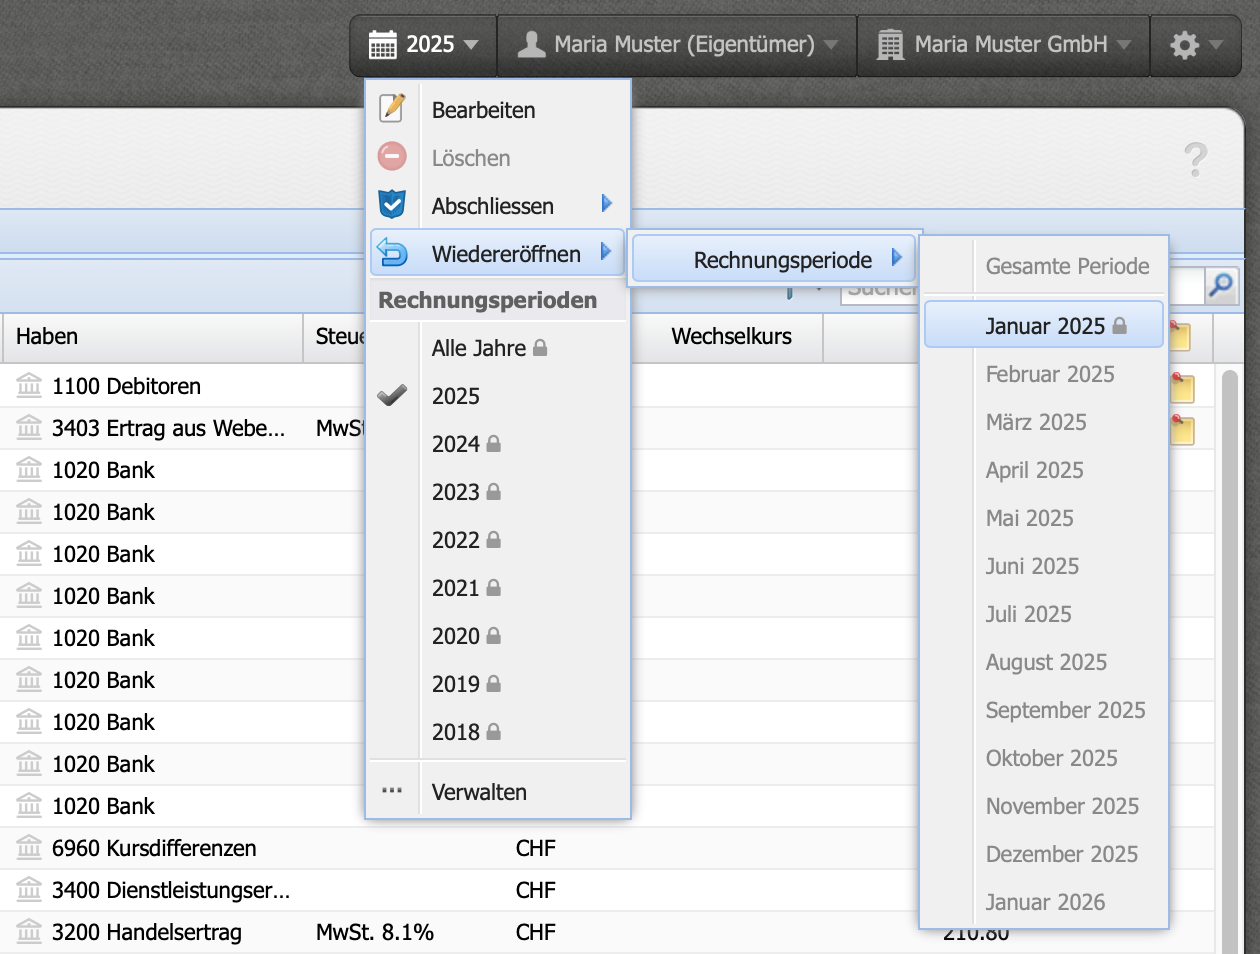Click the Bearbeiten pencil icon
This screenshot has width=1260, height=954.
(x=391, y=108)
